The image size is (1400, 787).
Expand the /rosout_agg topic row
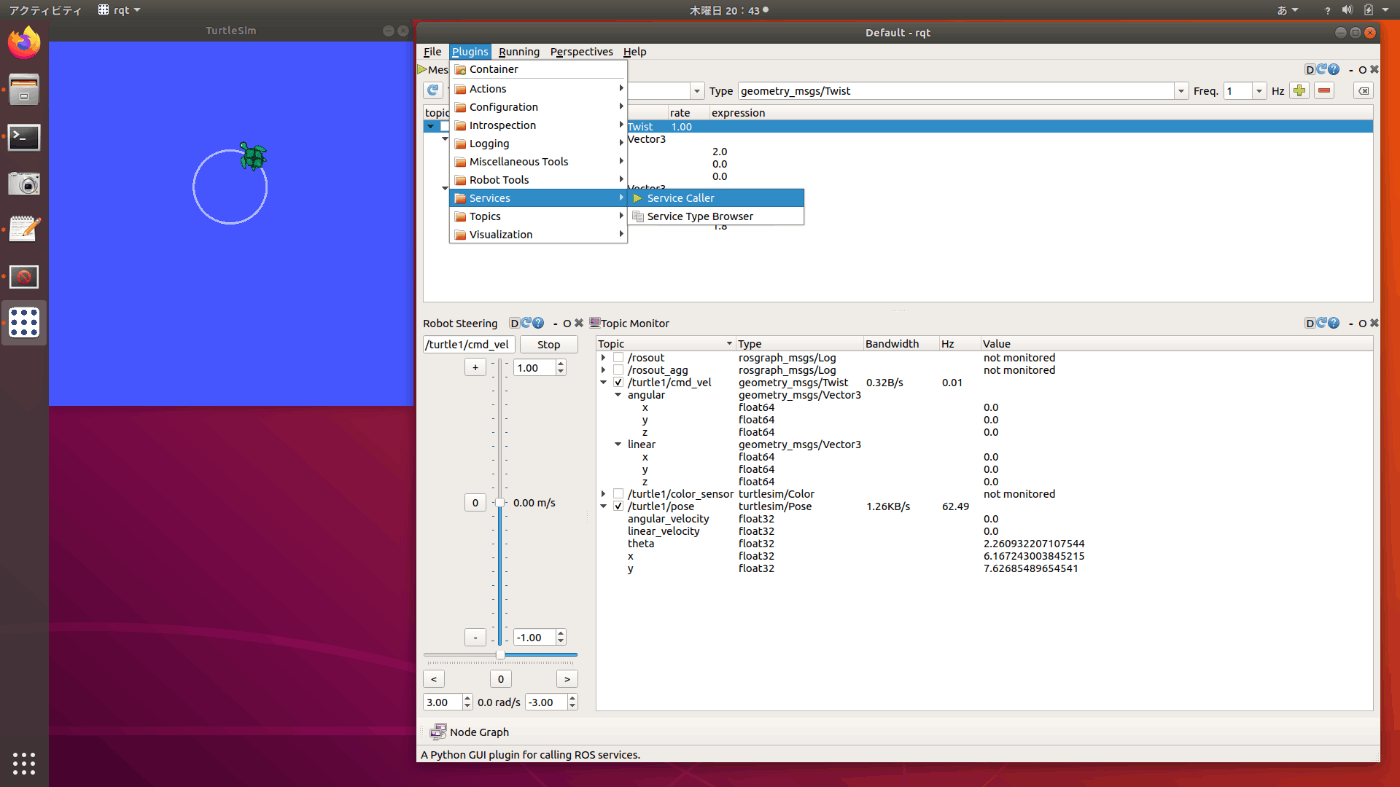(x=603, y=370)
